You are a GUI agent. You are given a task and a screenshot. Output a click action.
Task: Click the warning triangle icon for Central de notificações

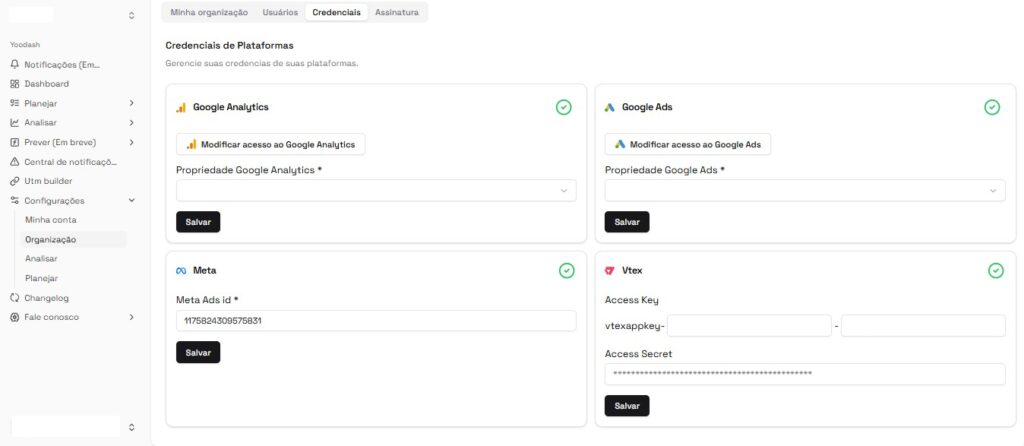pos(15,162)
